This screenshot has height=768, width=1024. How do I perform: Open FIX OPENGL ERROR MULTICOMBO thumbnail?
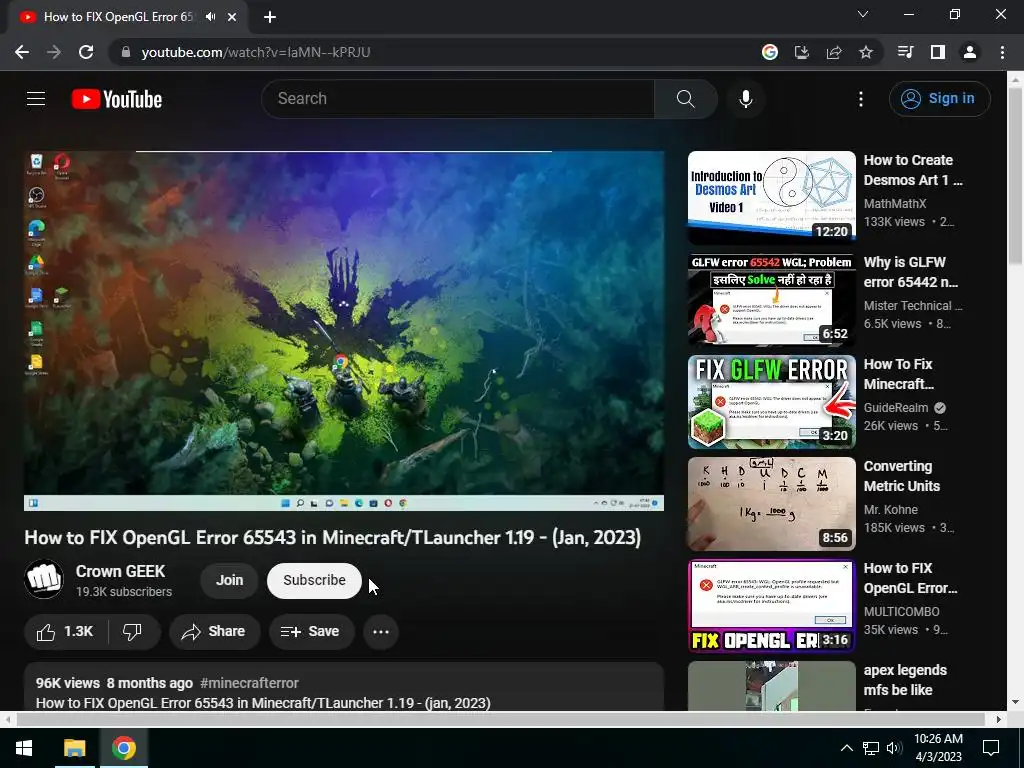coord(771,605)
